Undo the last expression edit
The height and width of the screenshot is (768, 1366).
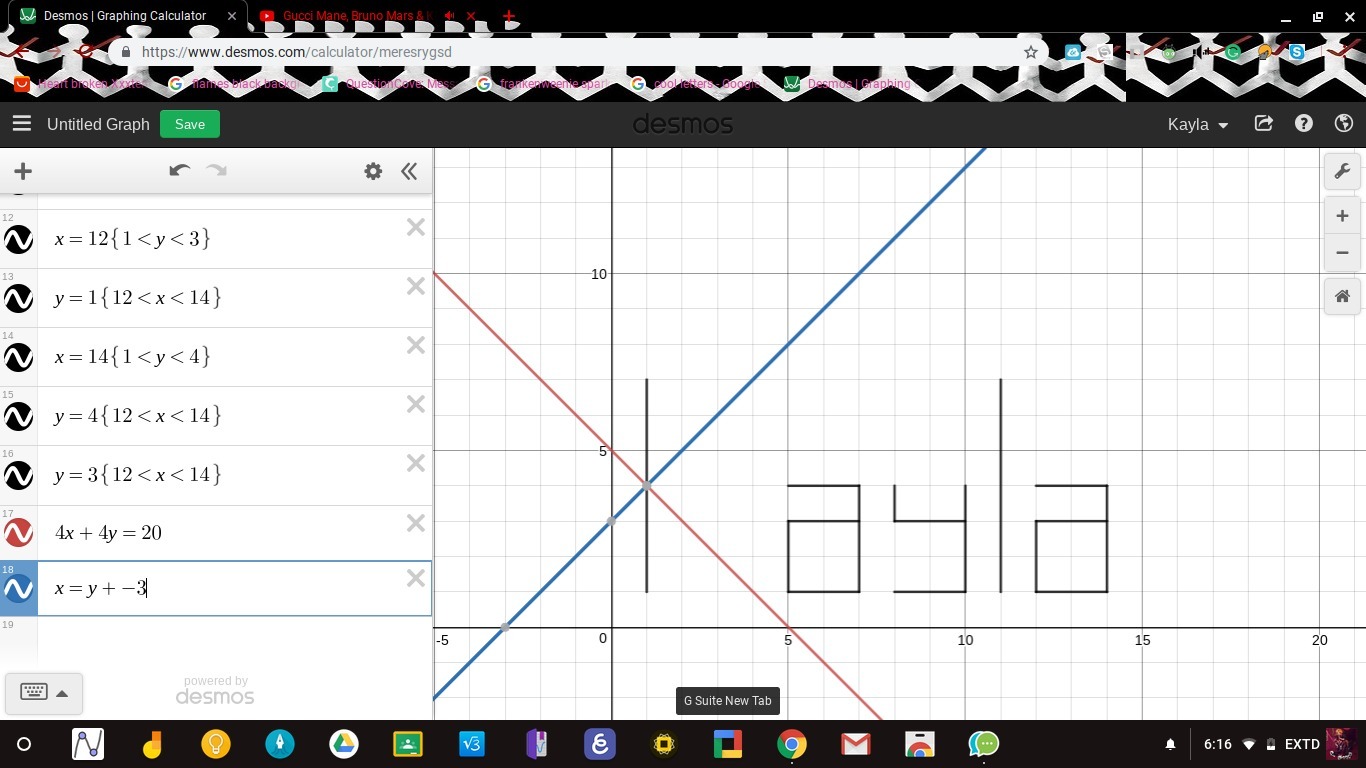pos(179,171)
